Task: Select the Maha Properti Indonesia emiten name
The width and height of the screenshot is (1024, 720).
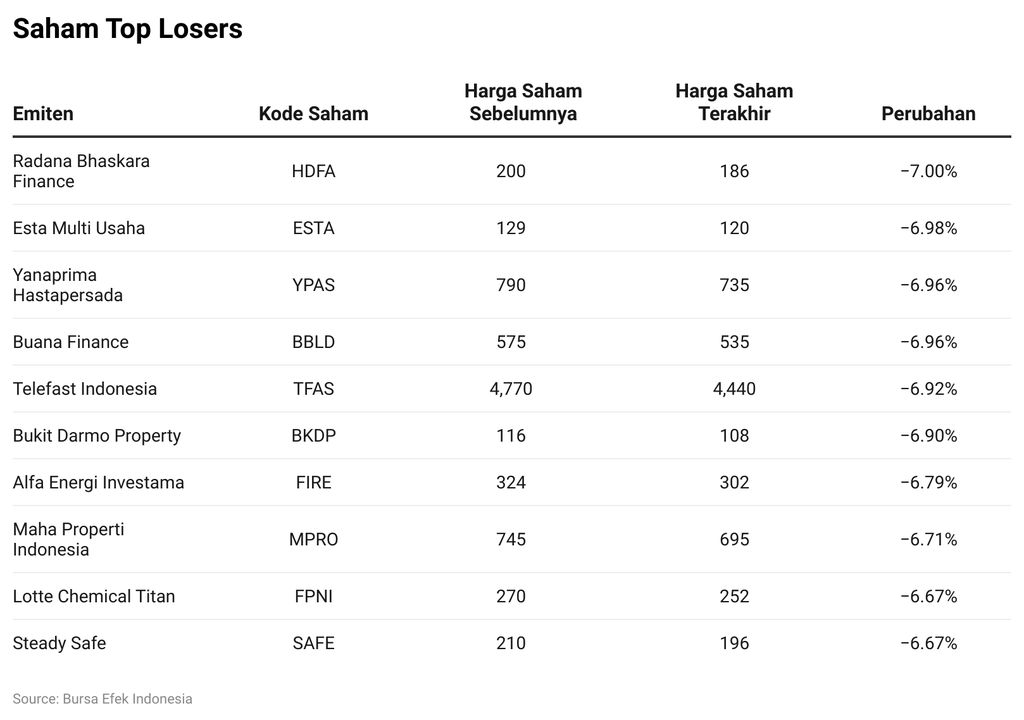Action: pos(69,539)
